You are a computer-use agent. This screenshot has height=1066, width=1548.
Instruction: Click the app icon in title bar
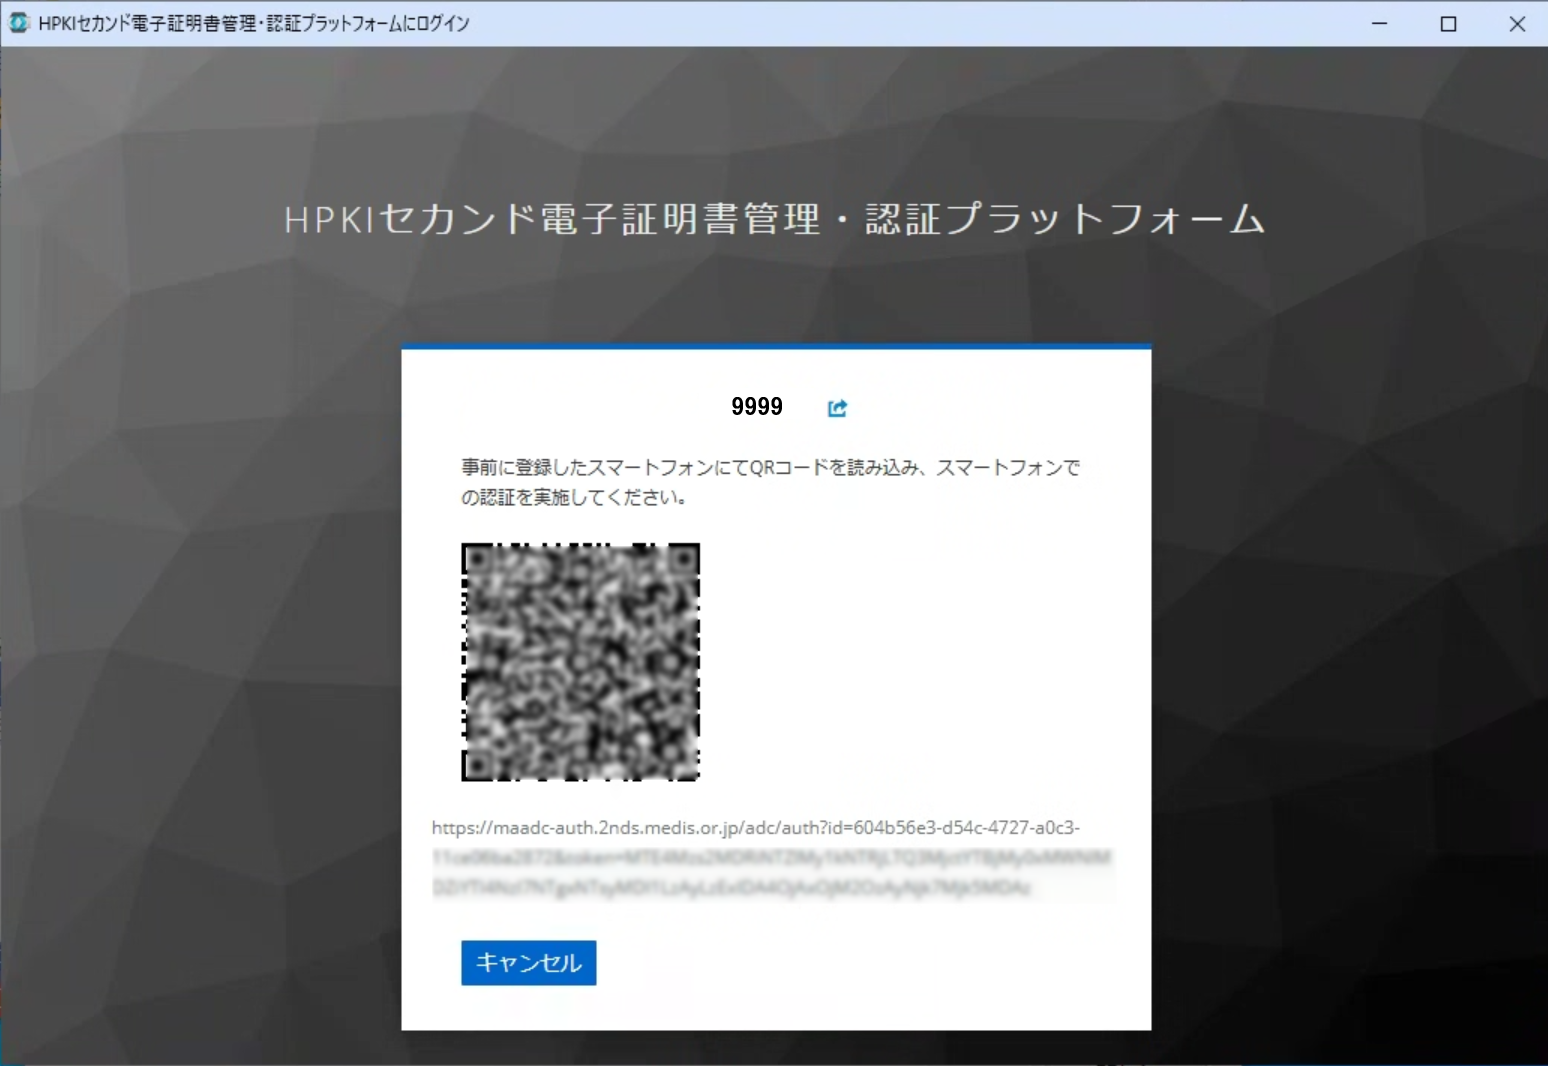coord(19,23)
